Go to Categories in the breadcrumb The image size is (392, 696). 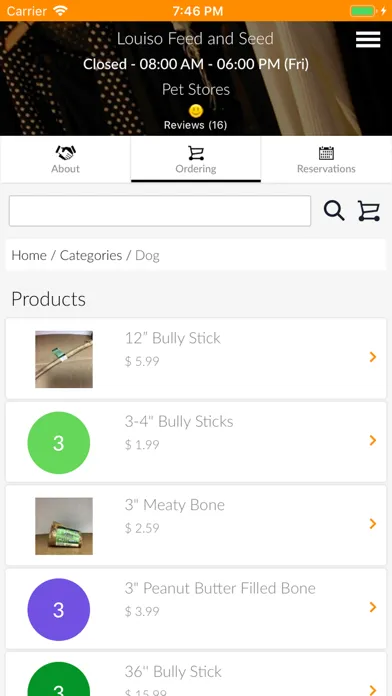91,255
